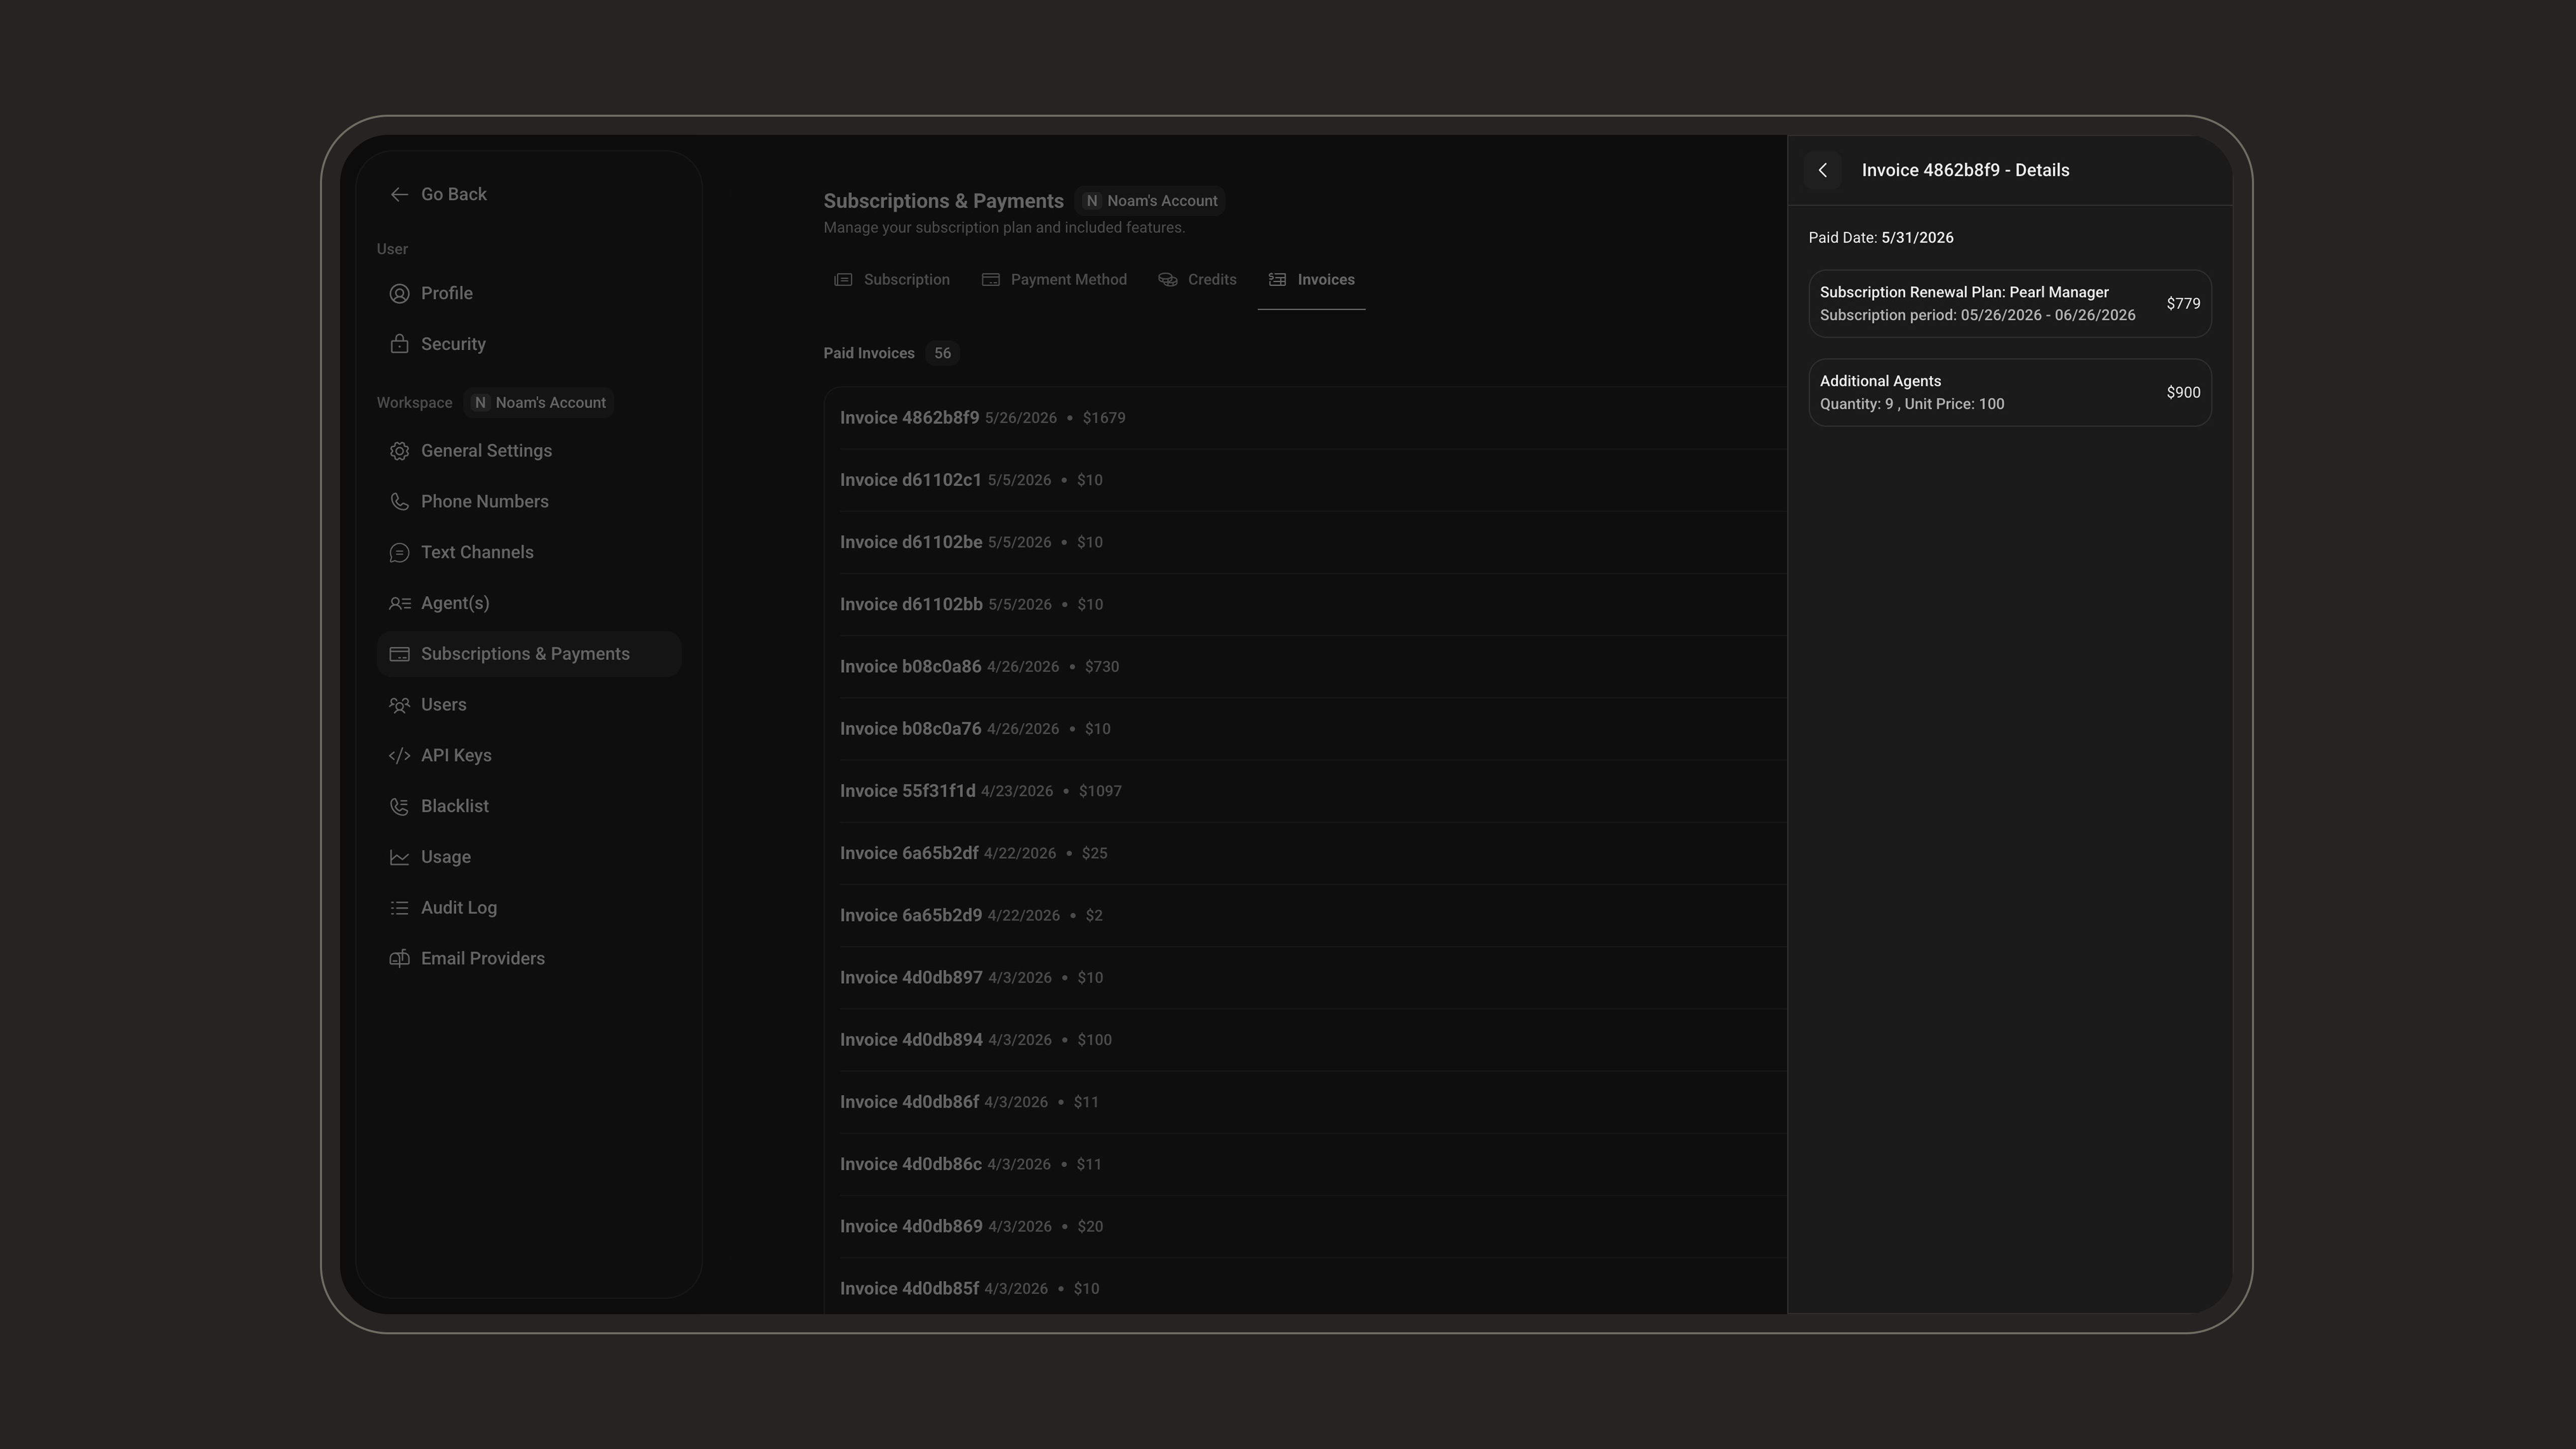Click the back chevron in invoice details panel
2576x1449 pixels.
pos(1822,170)
